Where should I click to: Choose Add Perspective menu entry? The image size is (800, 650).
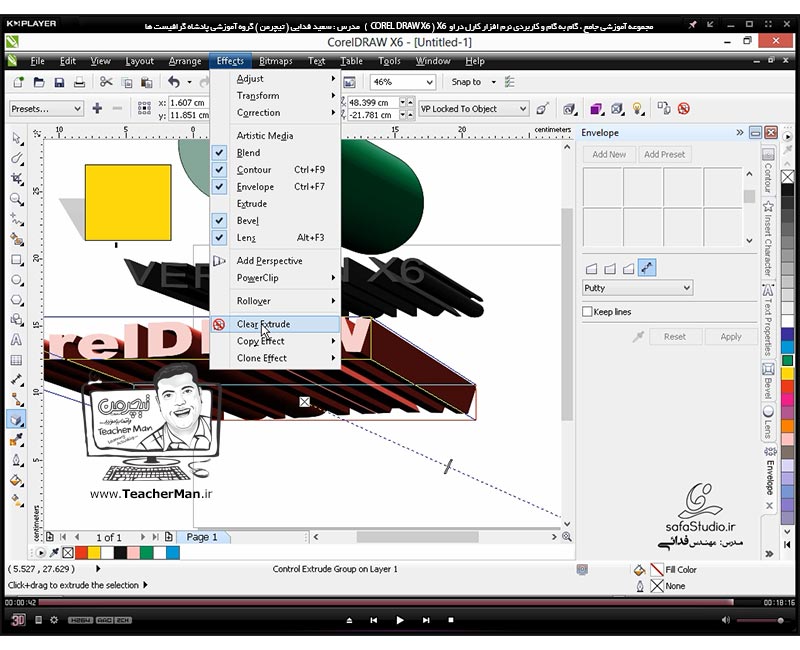pos(276,261)
